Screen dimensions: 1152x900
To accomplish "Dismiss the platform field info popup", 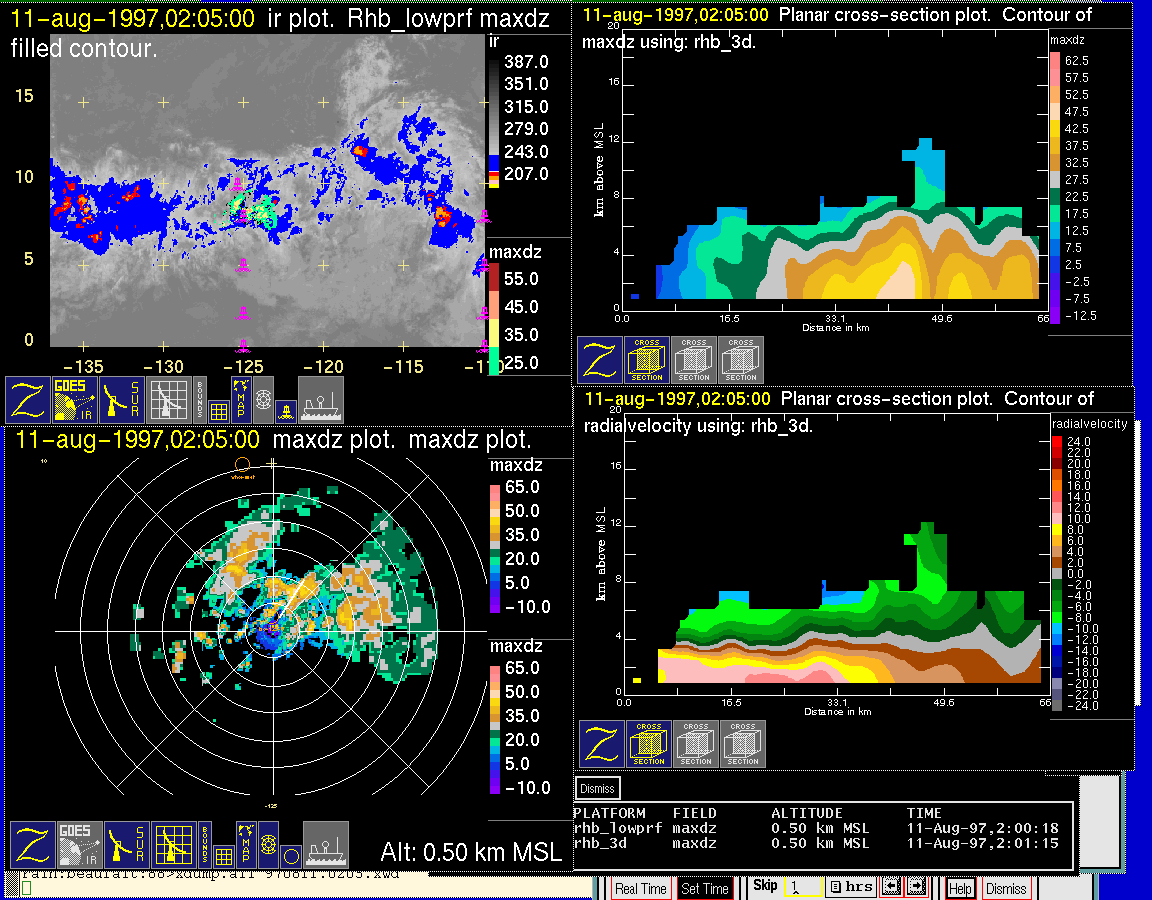I will [598, 788].
